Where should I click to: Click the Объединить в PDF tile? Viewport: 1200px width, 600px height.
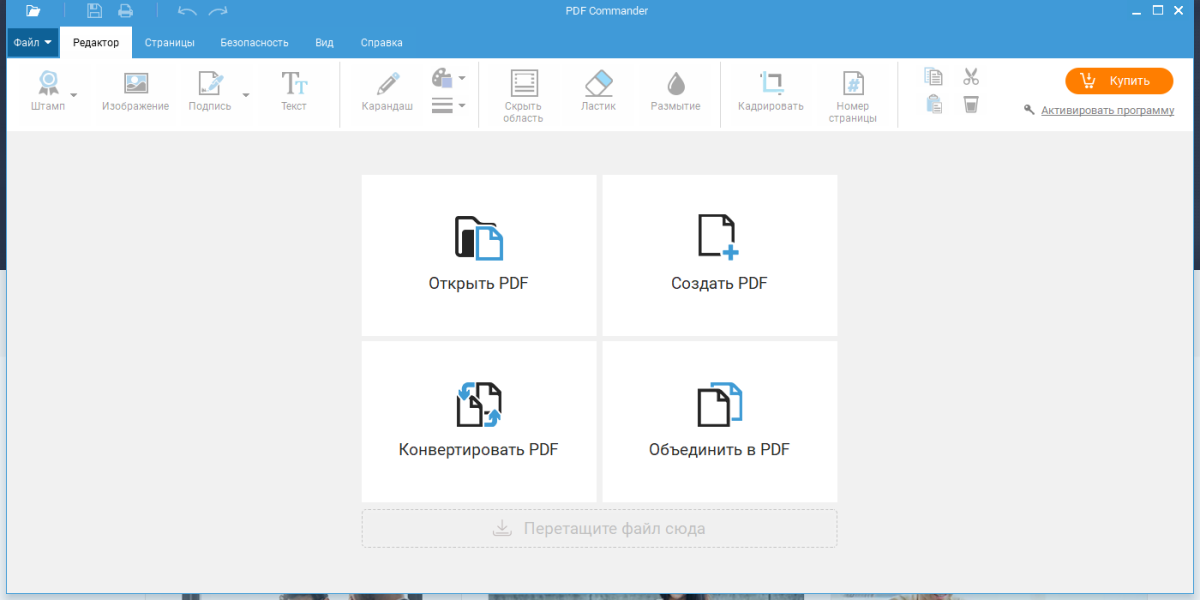(x=720, y=421)
